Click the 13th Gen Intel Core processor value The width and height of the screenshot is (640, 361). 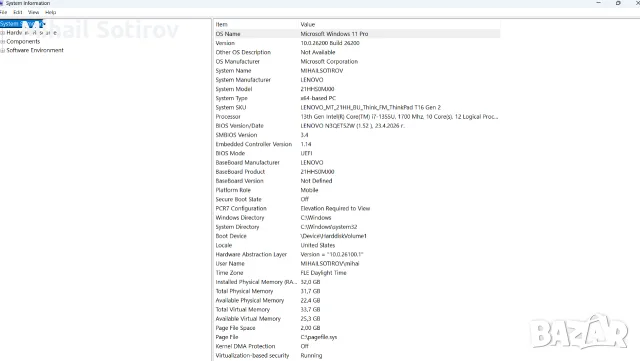(399, 116)
